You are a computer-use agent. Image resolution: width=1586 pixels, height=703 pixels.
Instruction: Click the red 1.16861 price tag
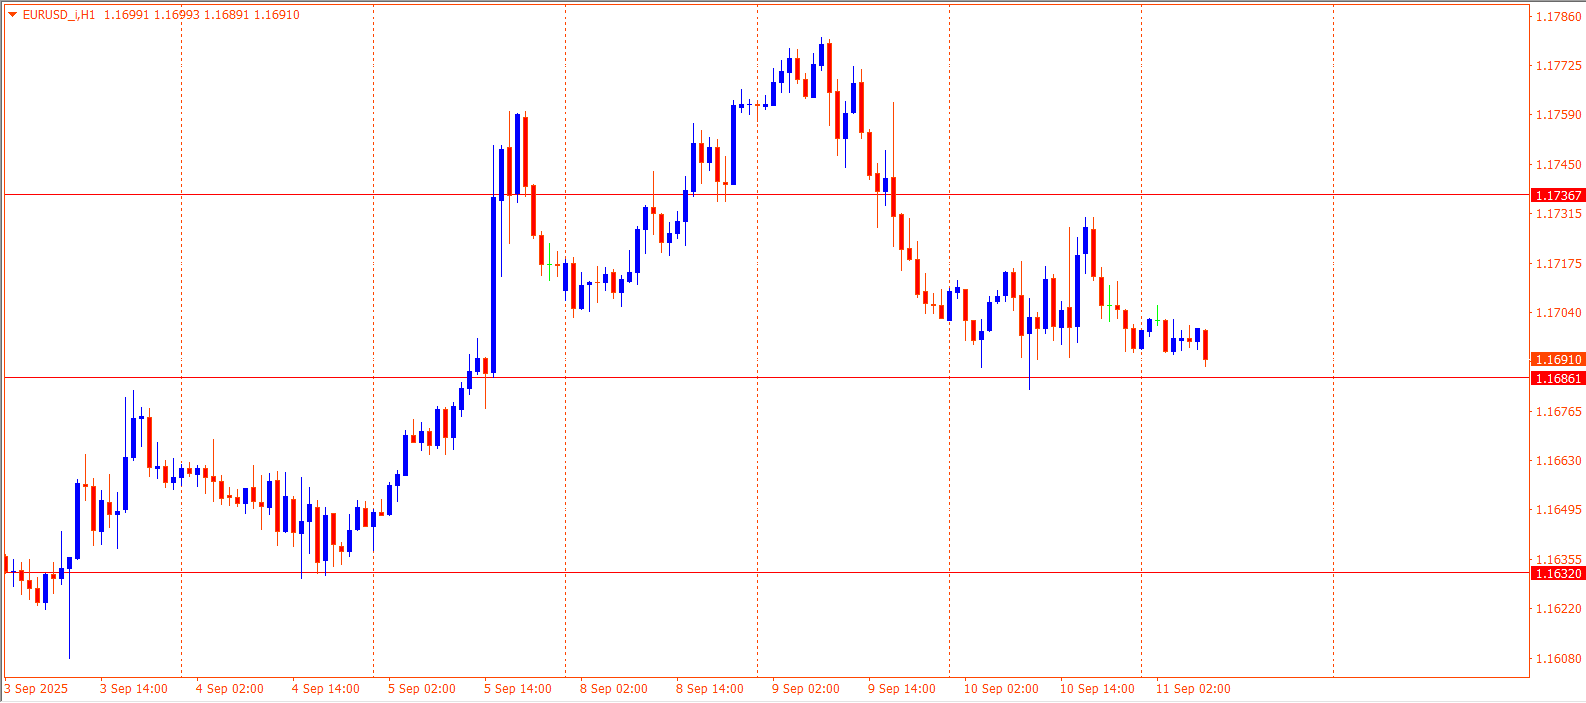(x=1558, y=379)
